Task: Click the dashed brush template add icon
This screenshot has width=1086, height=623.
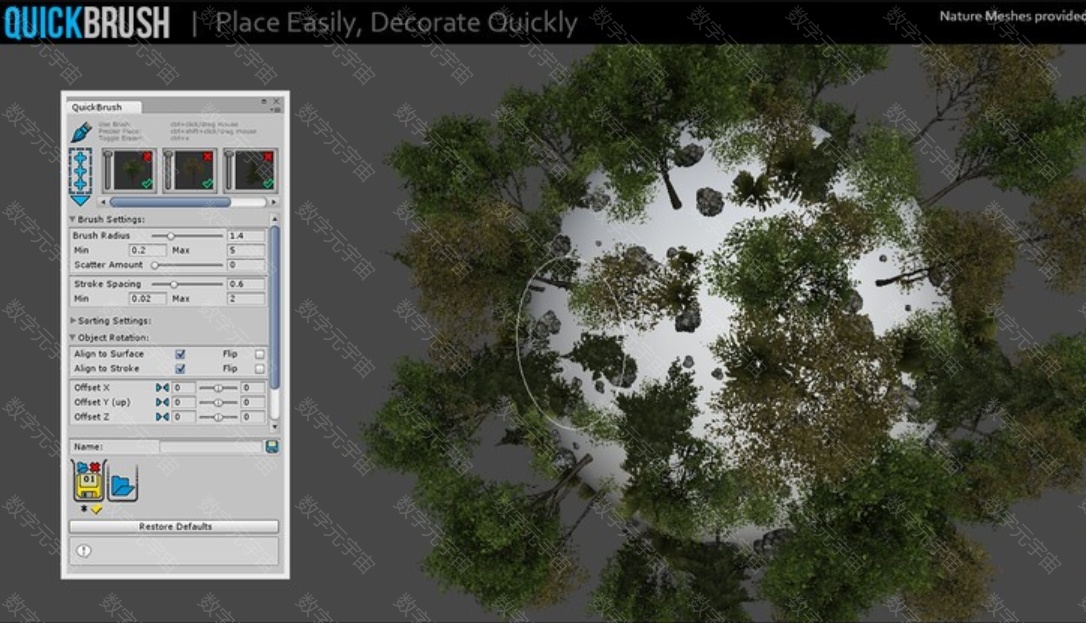Action: pos(80,170)
